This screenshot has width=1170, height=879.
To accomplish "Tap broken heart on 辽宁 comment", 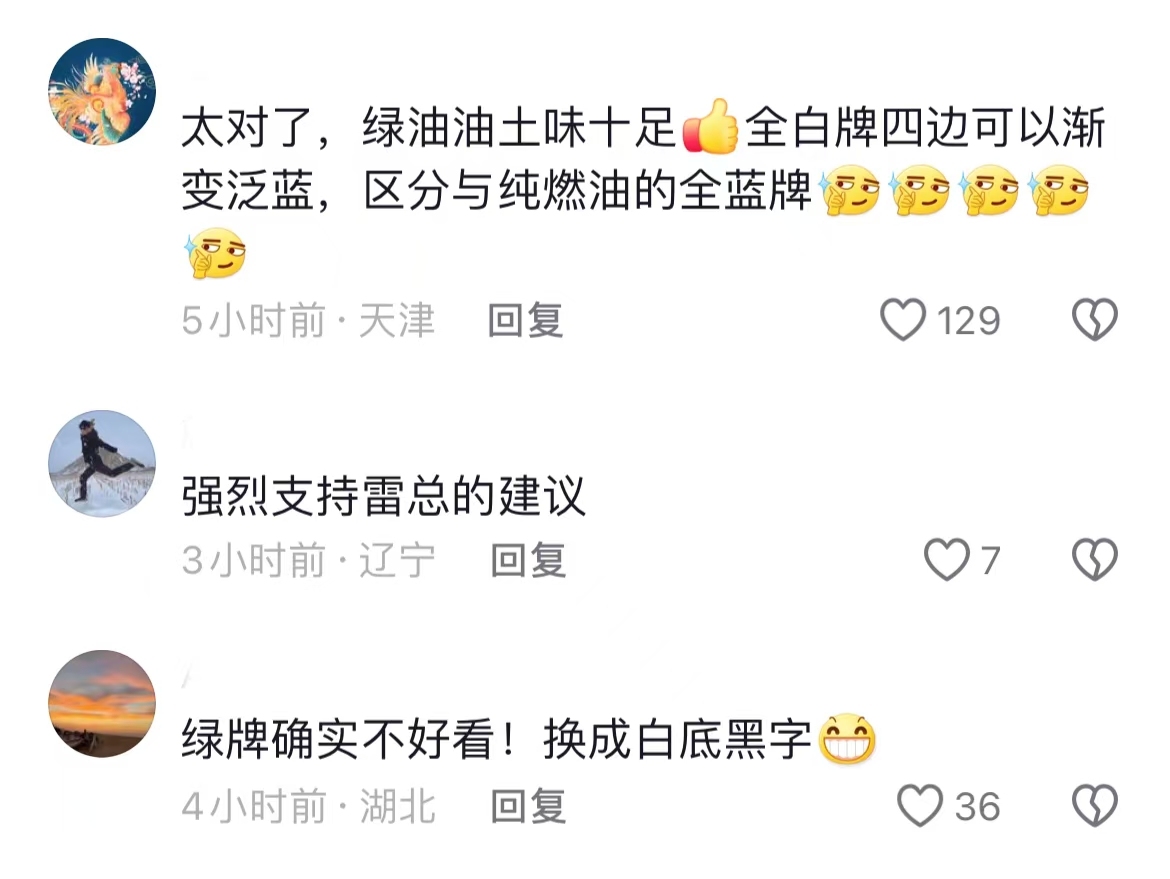I will 1095,560.
